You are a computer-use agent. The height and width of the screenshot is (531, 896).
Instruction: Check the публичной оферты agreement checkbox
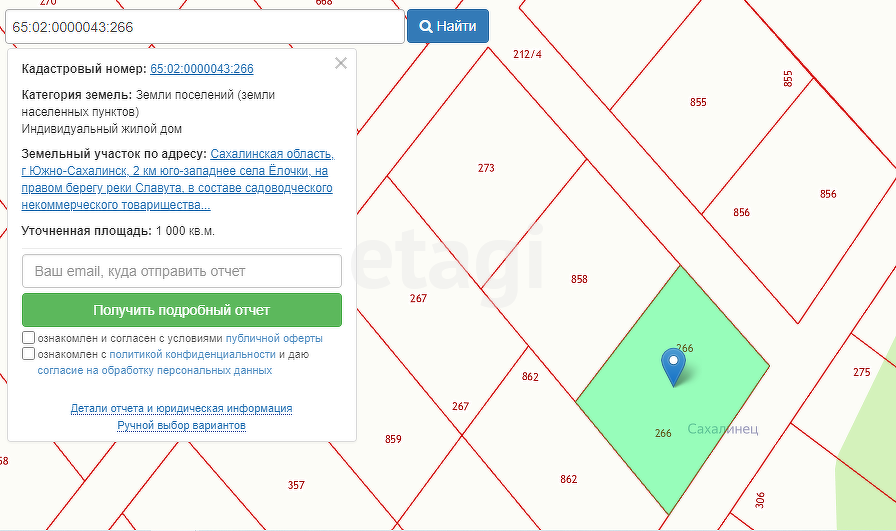[28, 338]
